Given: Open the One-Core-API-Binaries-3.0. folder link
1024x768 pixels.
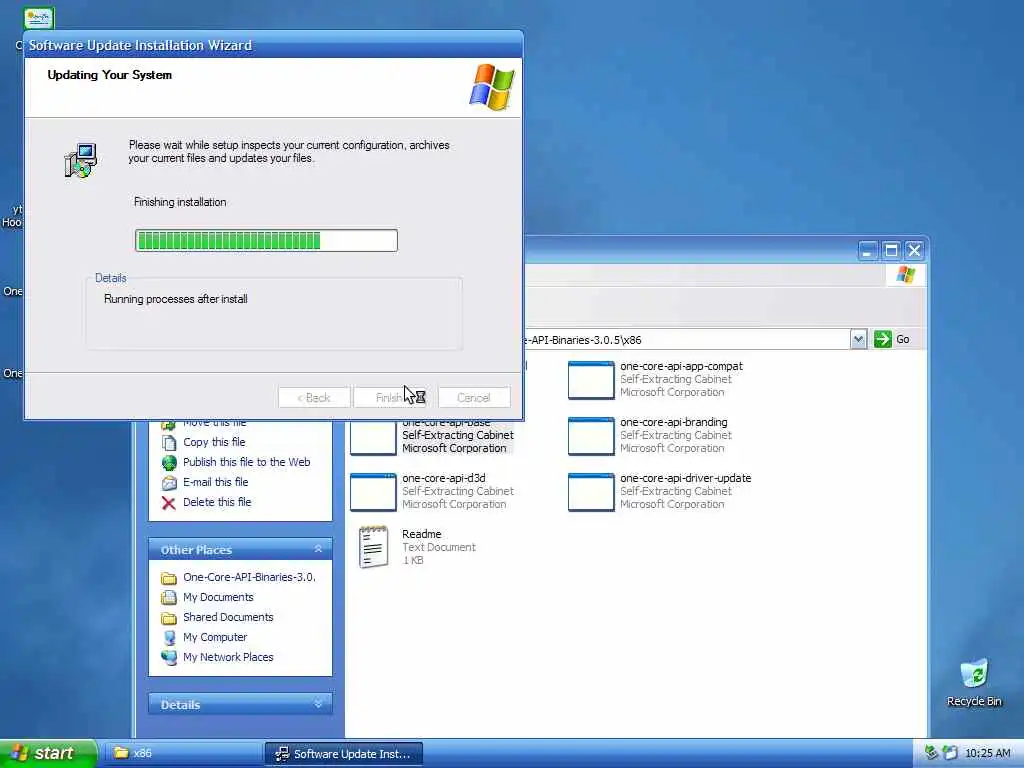Looking at the screenshot, I should click(x=249, y=577).
